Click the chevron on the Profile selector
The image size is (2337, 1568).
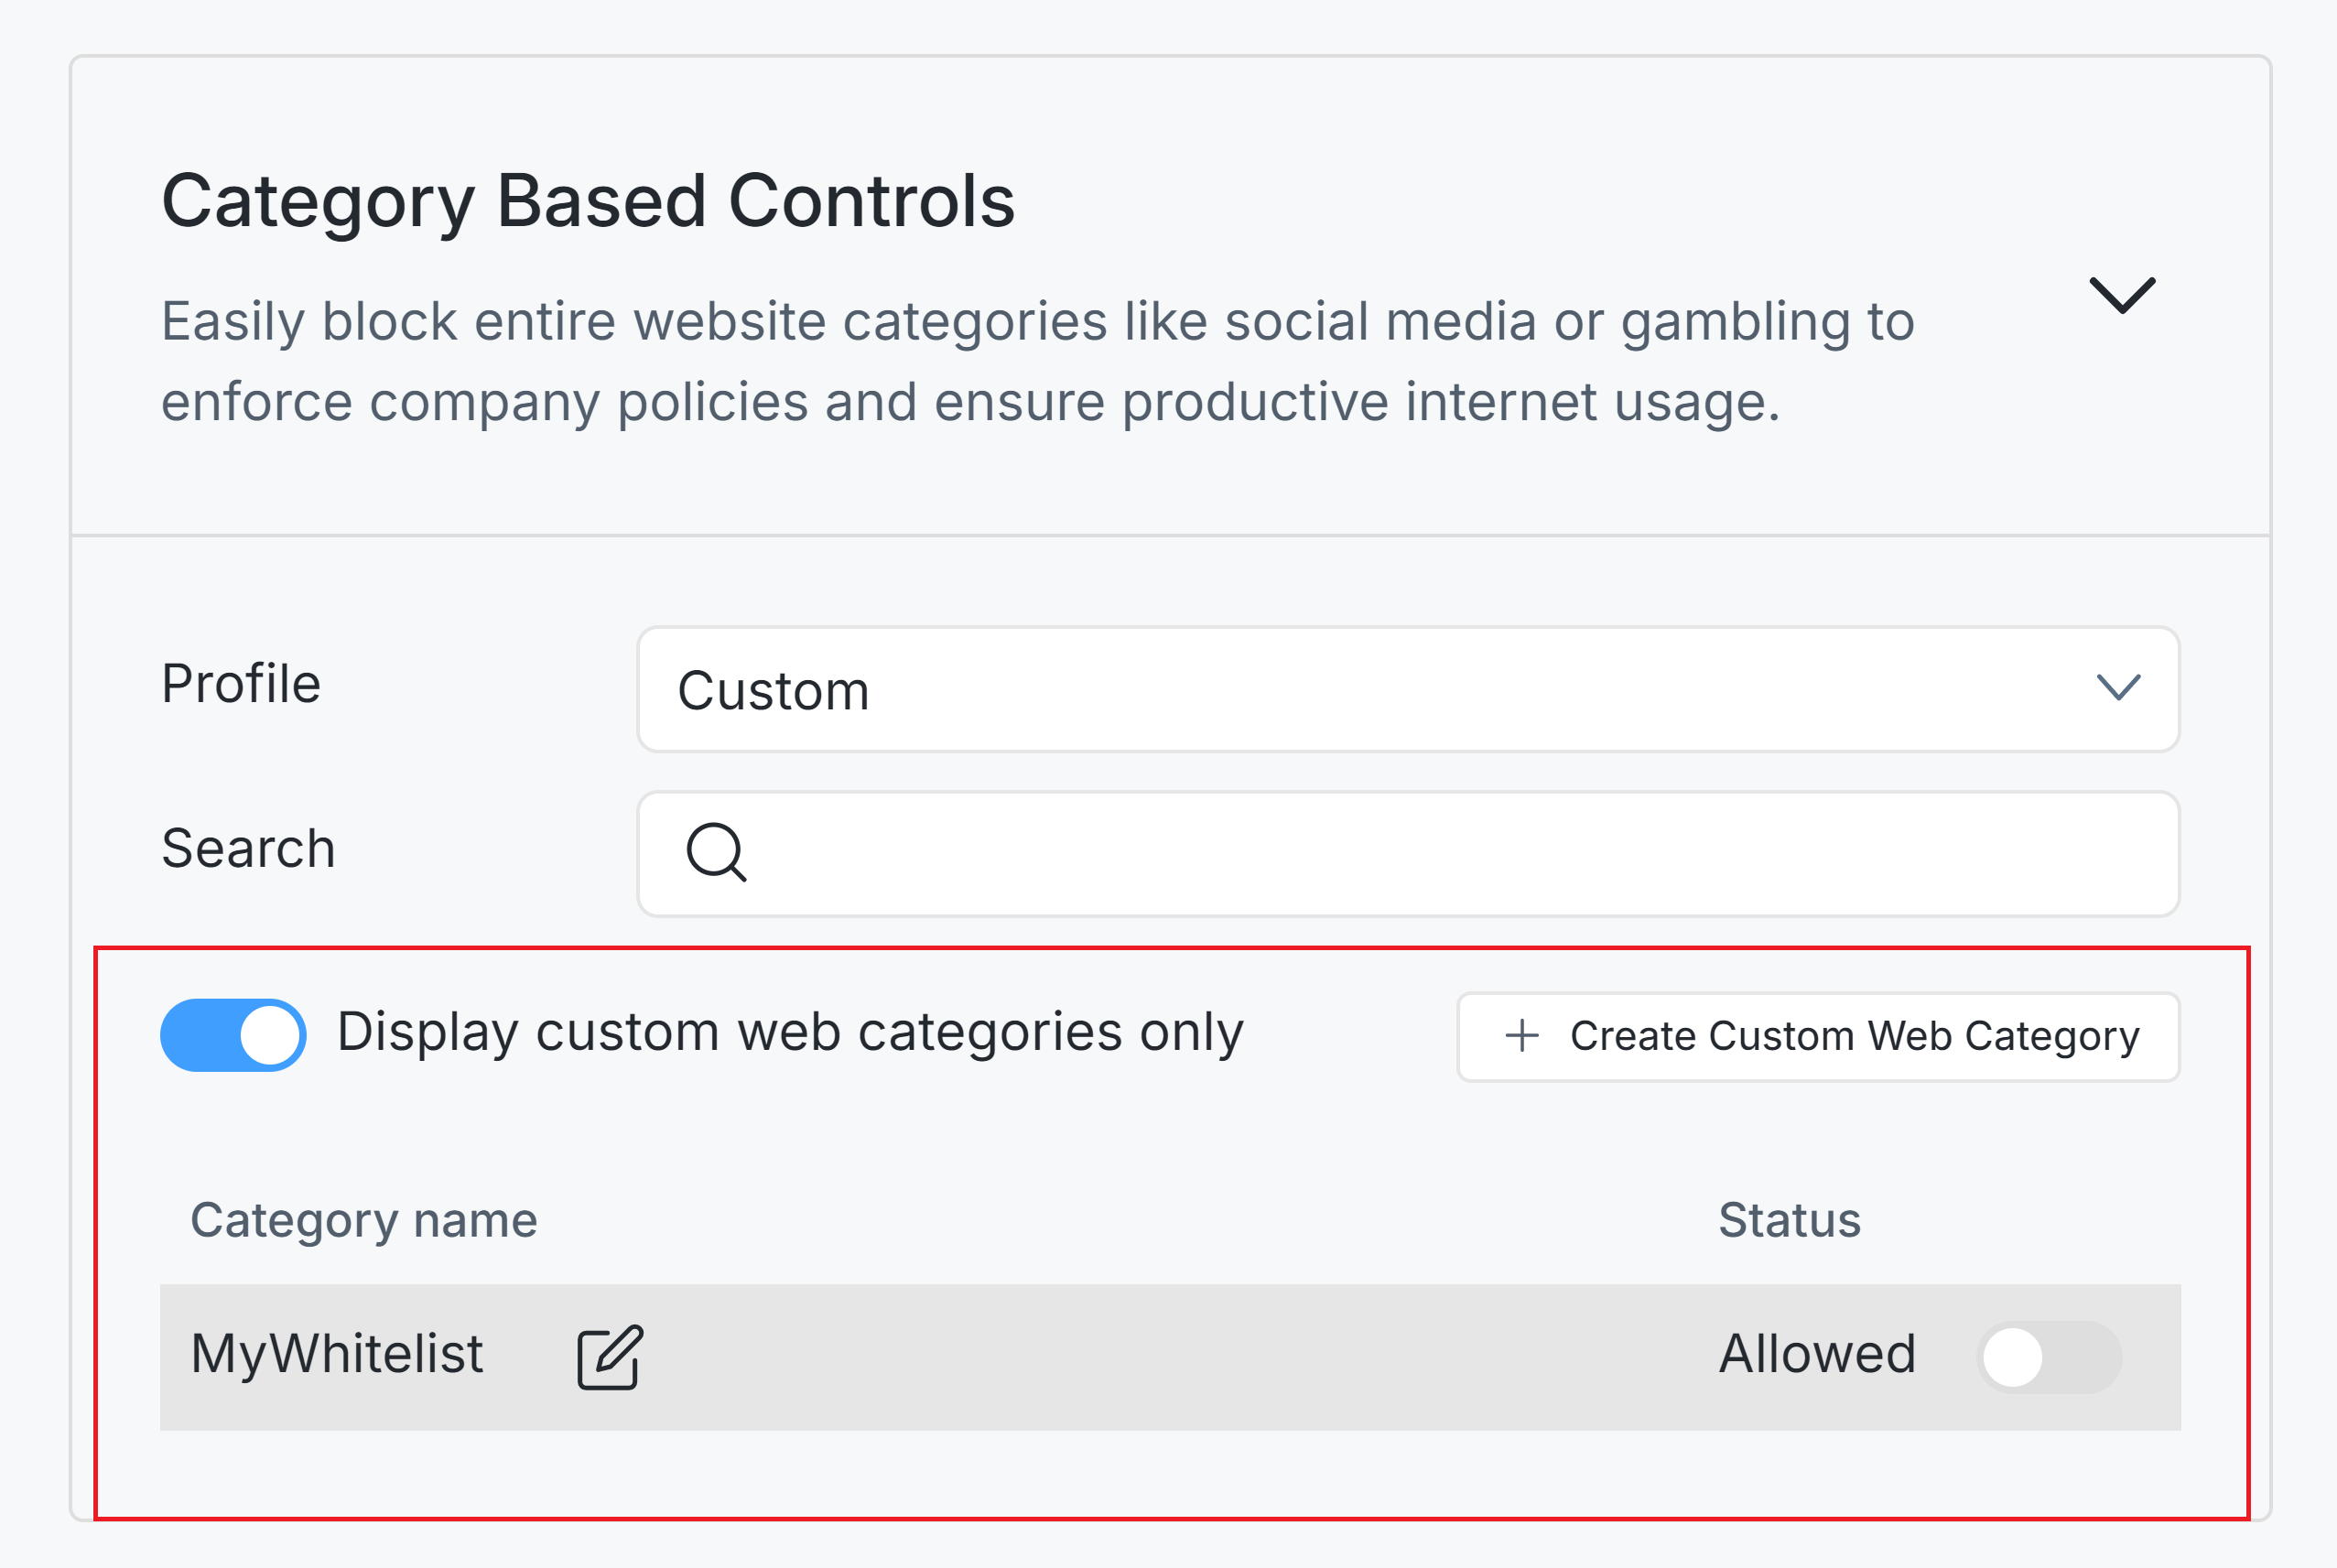2117,689
